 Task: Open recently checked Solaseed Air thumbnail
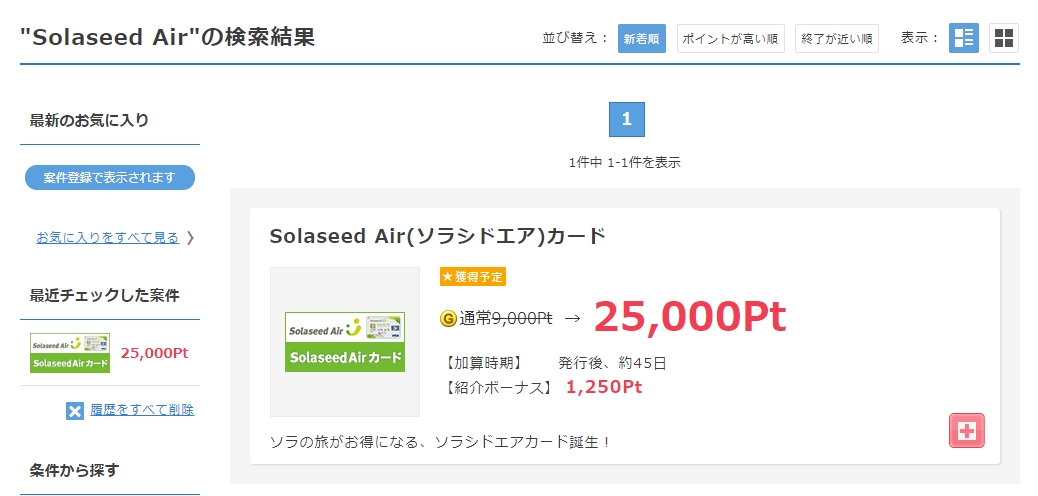[70, 353]
